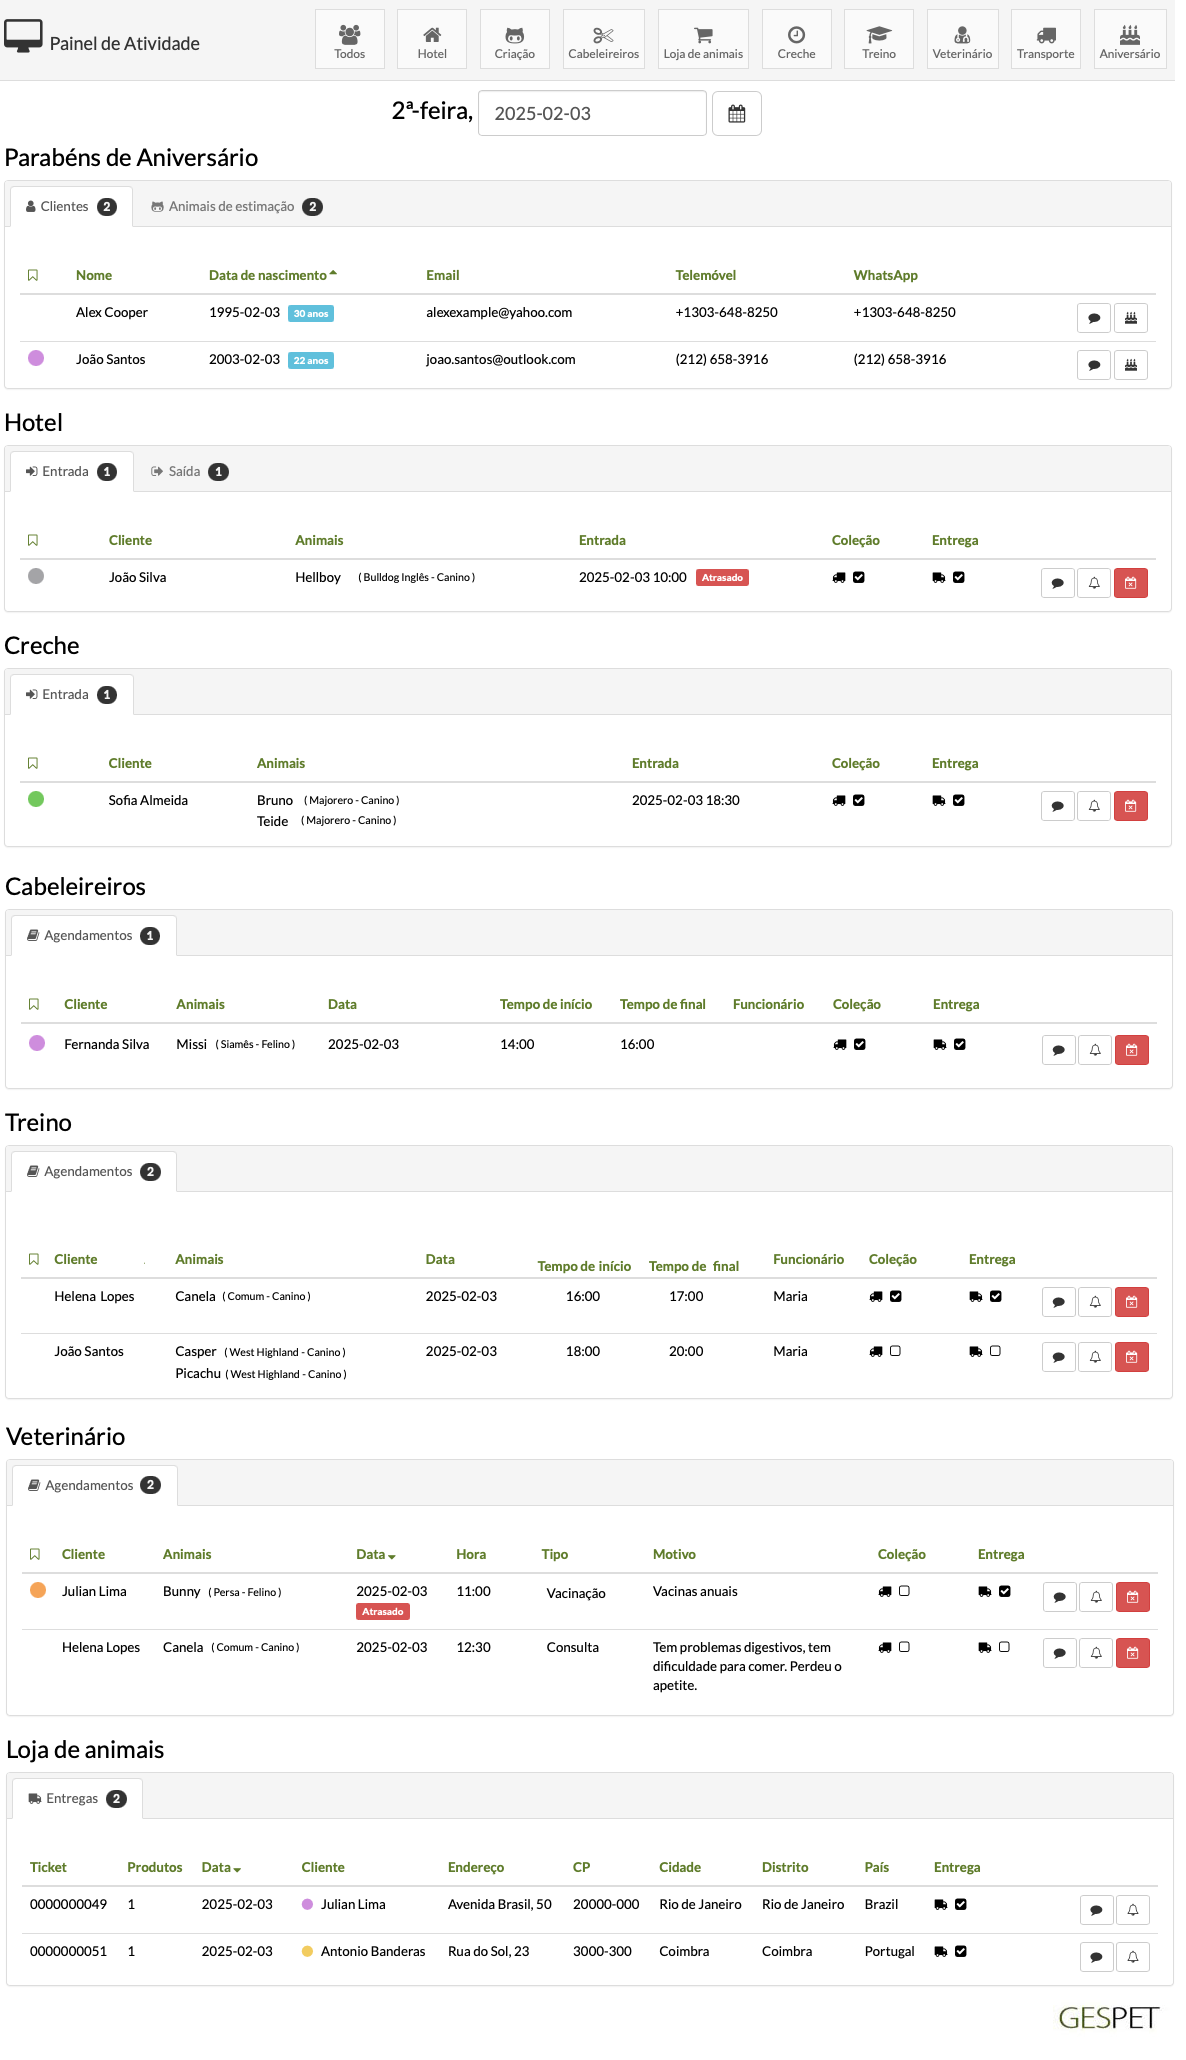Screen dimensions: 1186x2060
Task: Toggle collection checkbox for João Santos training
Action: tap(895, 1351)
